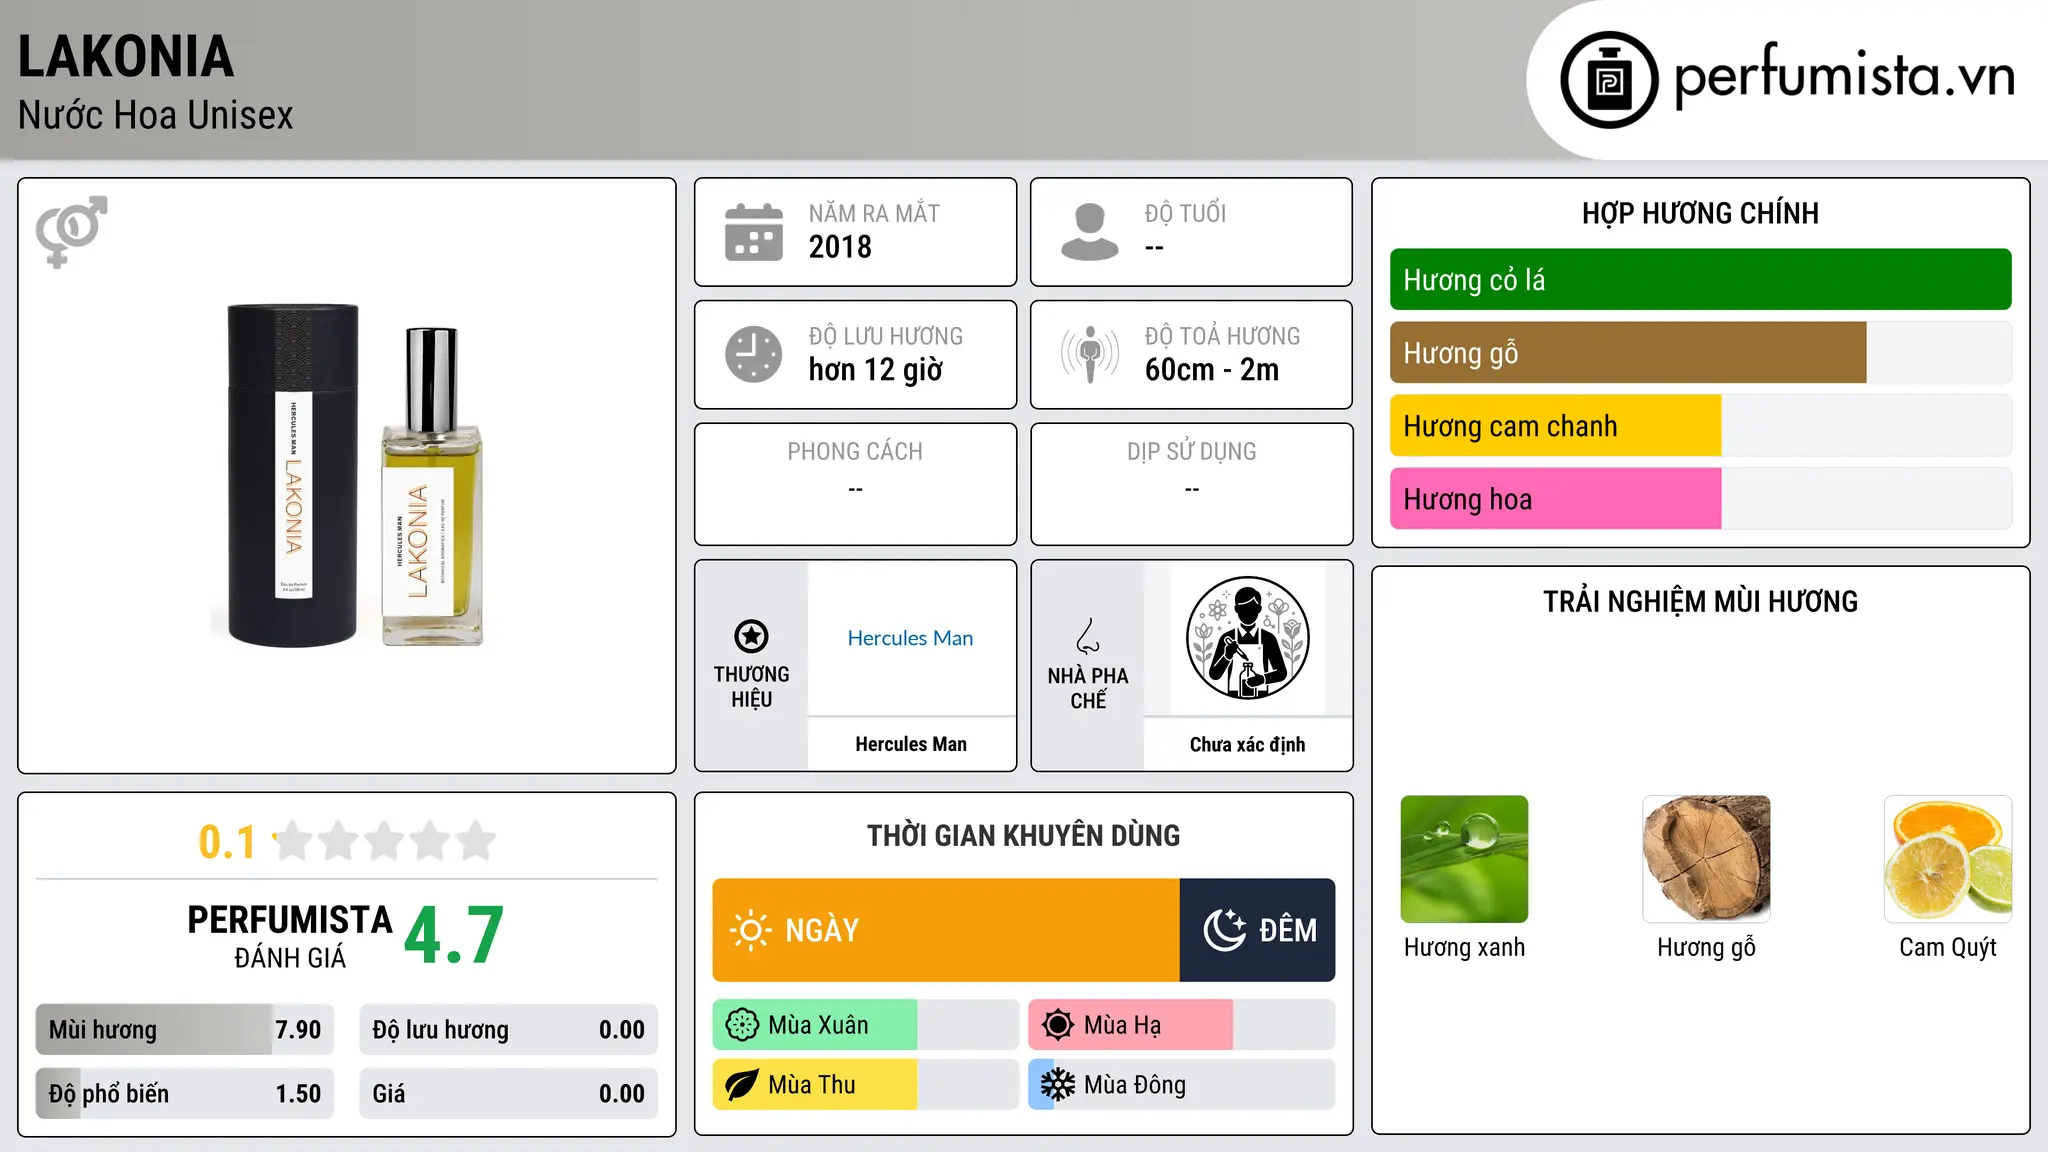This screenshot has width=2048, height=1152.
Task: Click the Hương xanh green leaf thumbnail
Action: (1464, 859)
